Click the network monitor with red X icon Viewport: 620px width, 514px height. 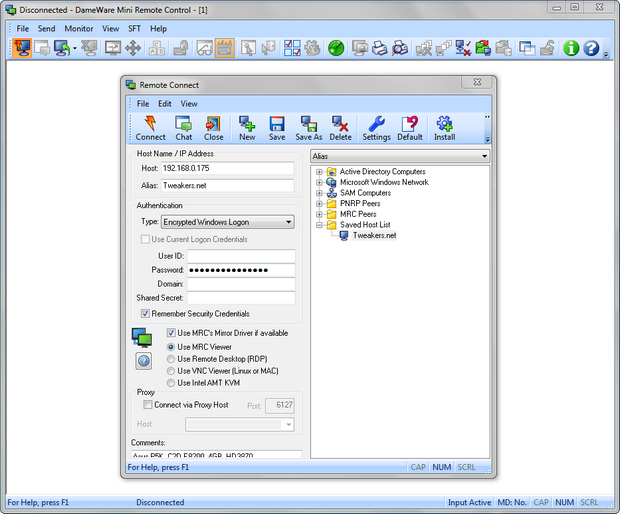coord(463,48)
